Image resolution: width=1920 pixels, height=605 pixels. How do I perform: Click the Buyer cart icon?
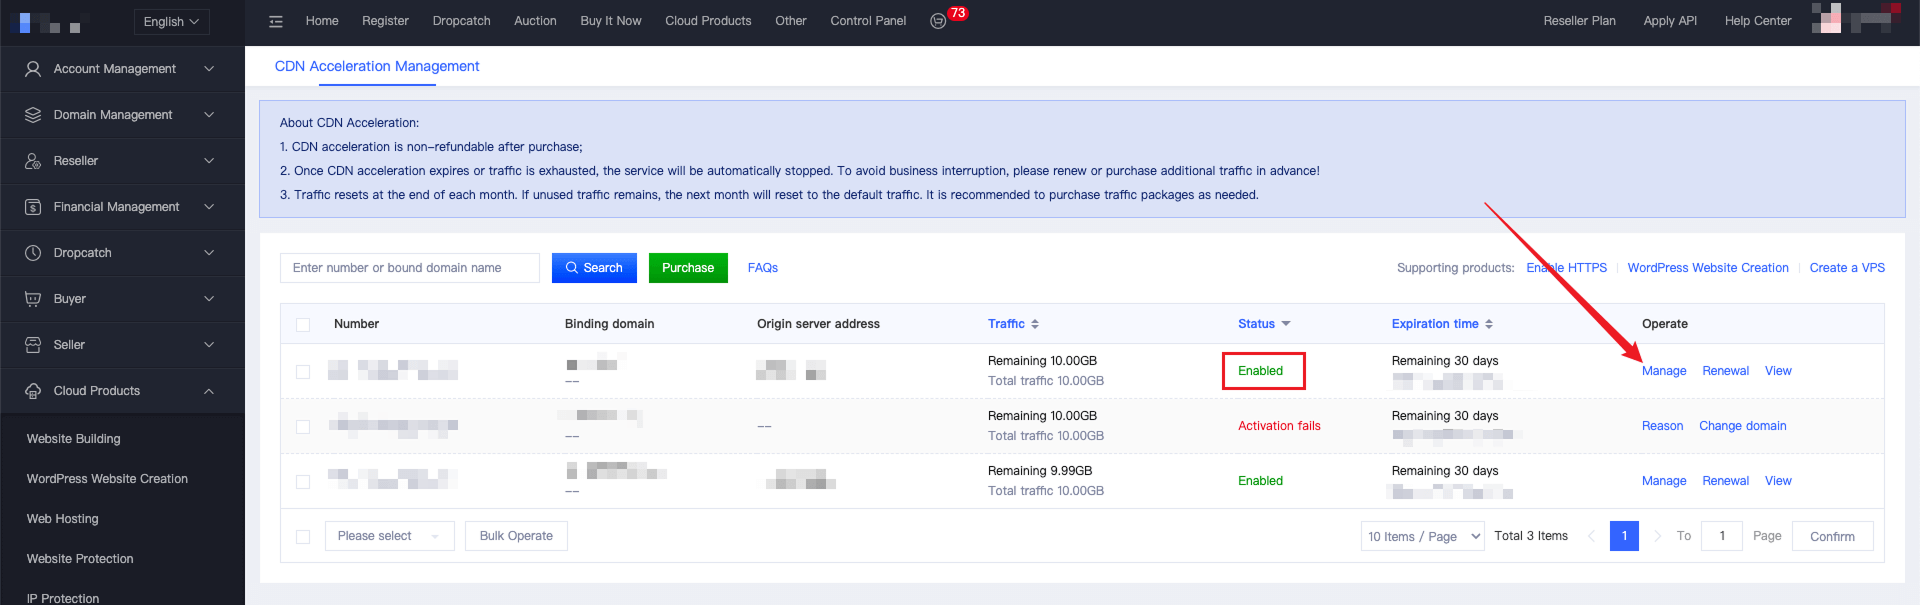tap(33, 299)
